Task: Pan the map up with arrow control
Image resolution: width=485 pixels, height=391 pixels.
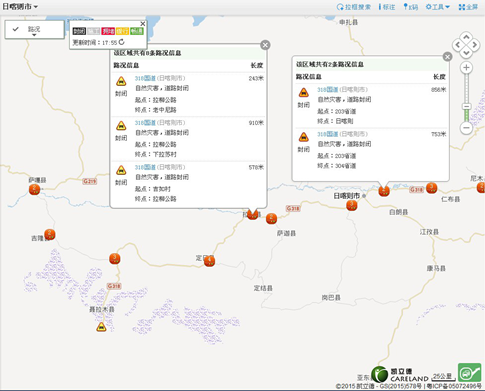Action: [x=466, y=36]
